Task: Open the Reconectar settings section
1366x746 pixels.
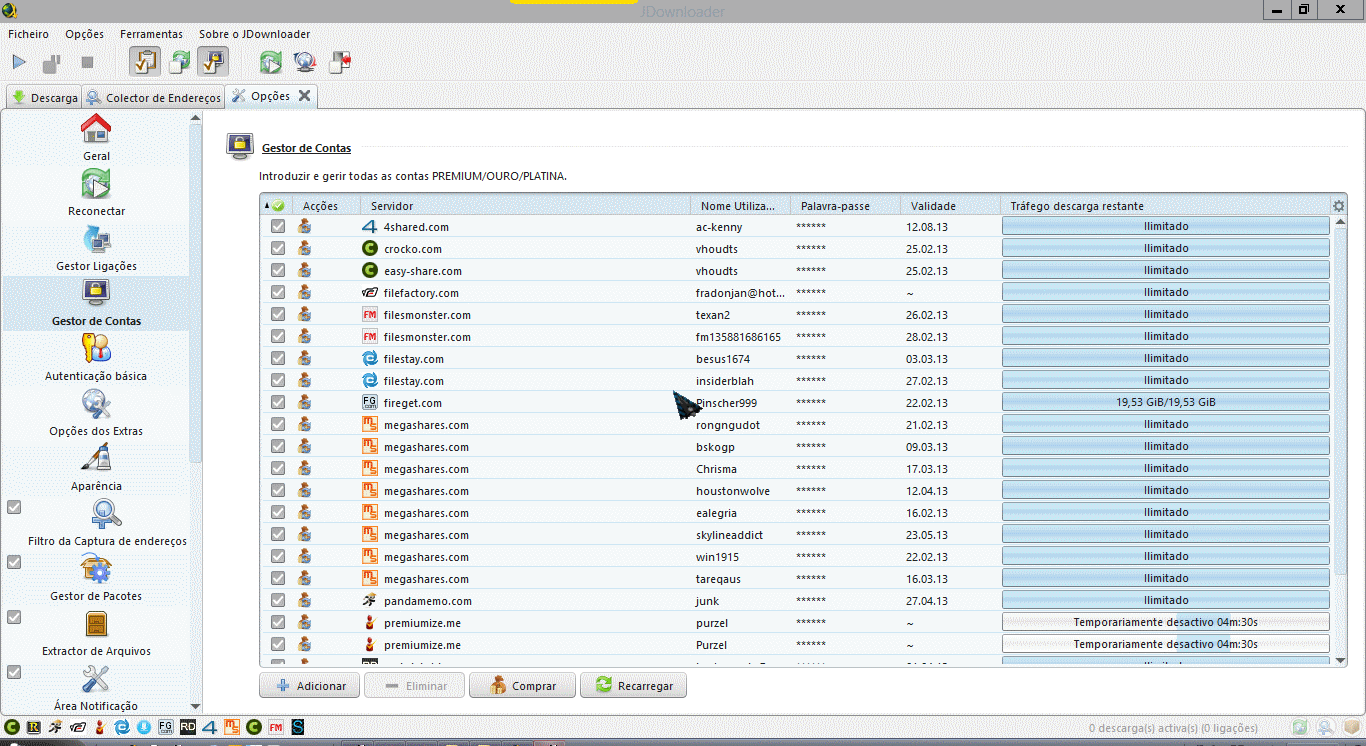Action: coord(96,192)
